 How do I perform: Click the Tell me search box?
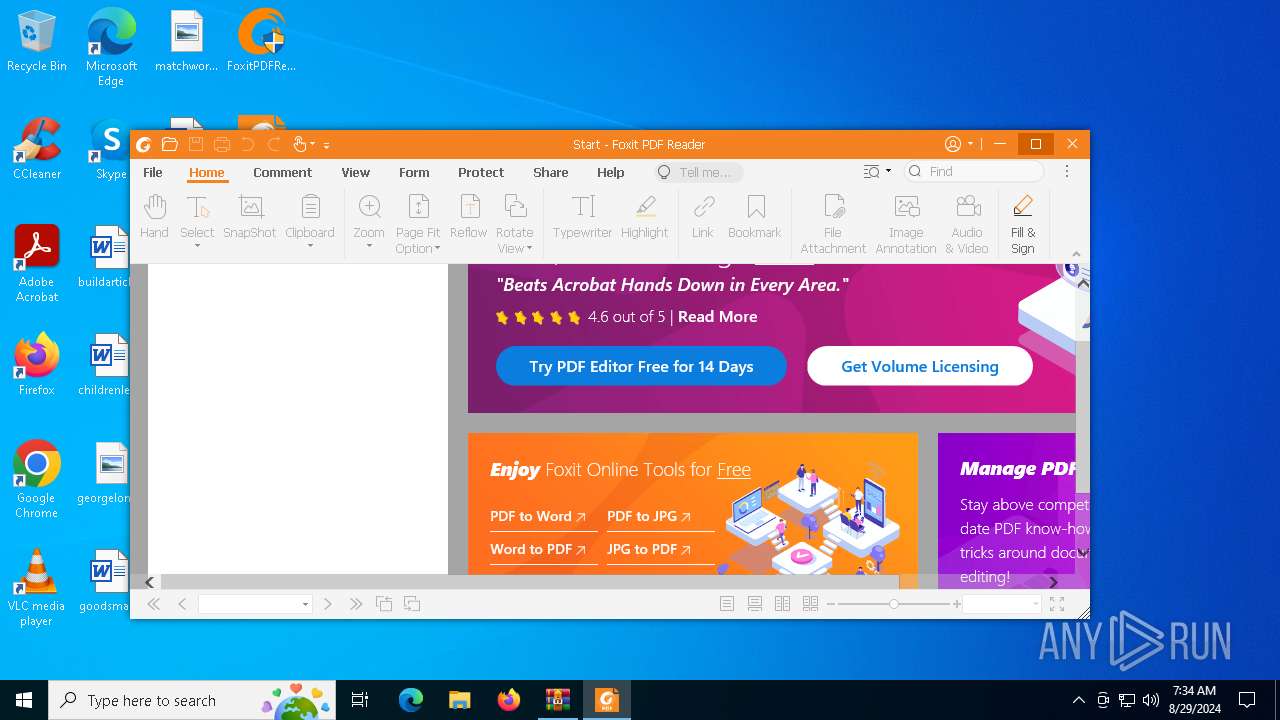tap(698, 172)
